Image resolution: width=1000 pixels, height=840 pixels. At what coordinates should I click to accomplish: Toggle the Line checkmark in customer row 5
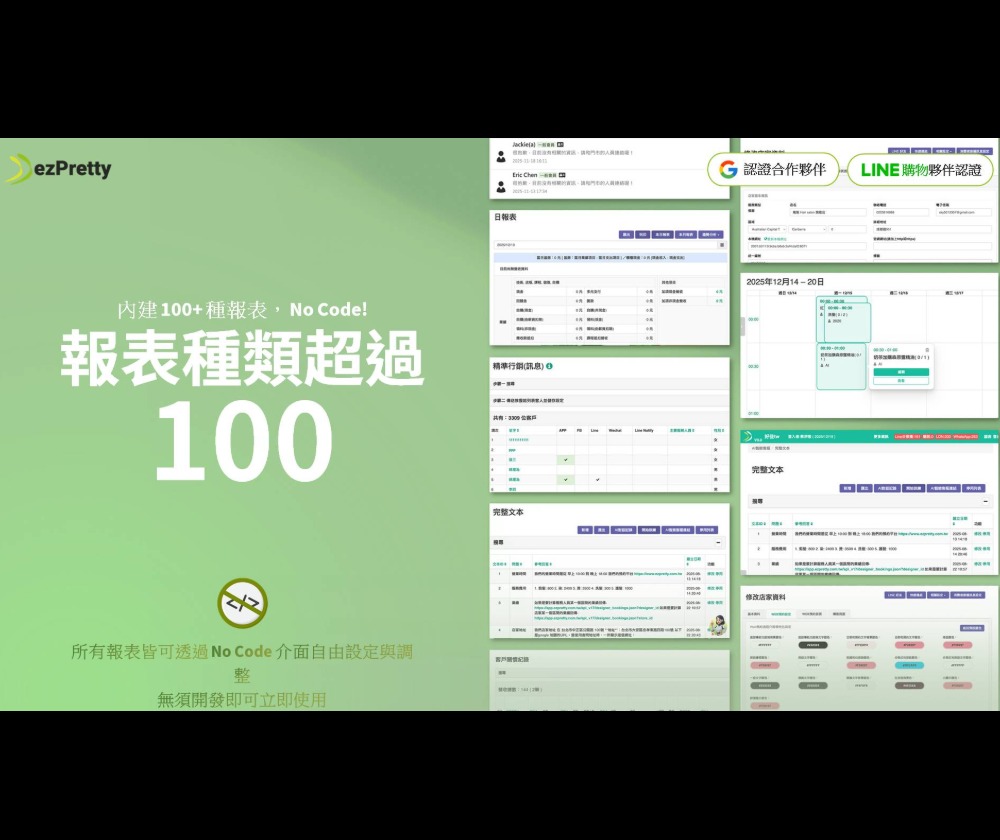click(x=597, y=480)
